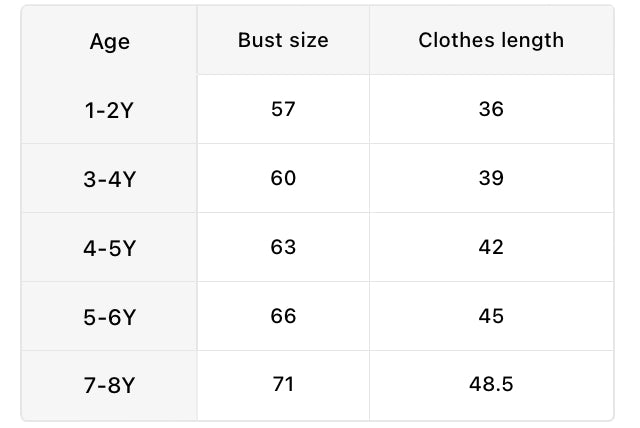Screen dimensions: 640x428
Task: Select the 7-8Y age row label
Action: click(110, 386)
